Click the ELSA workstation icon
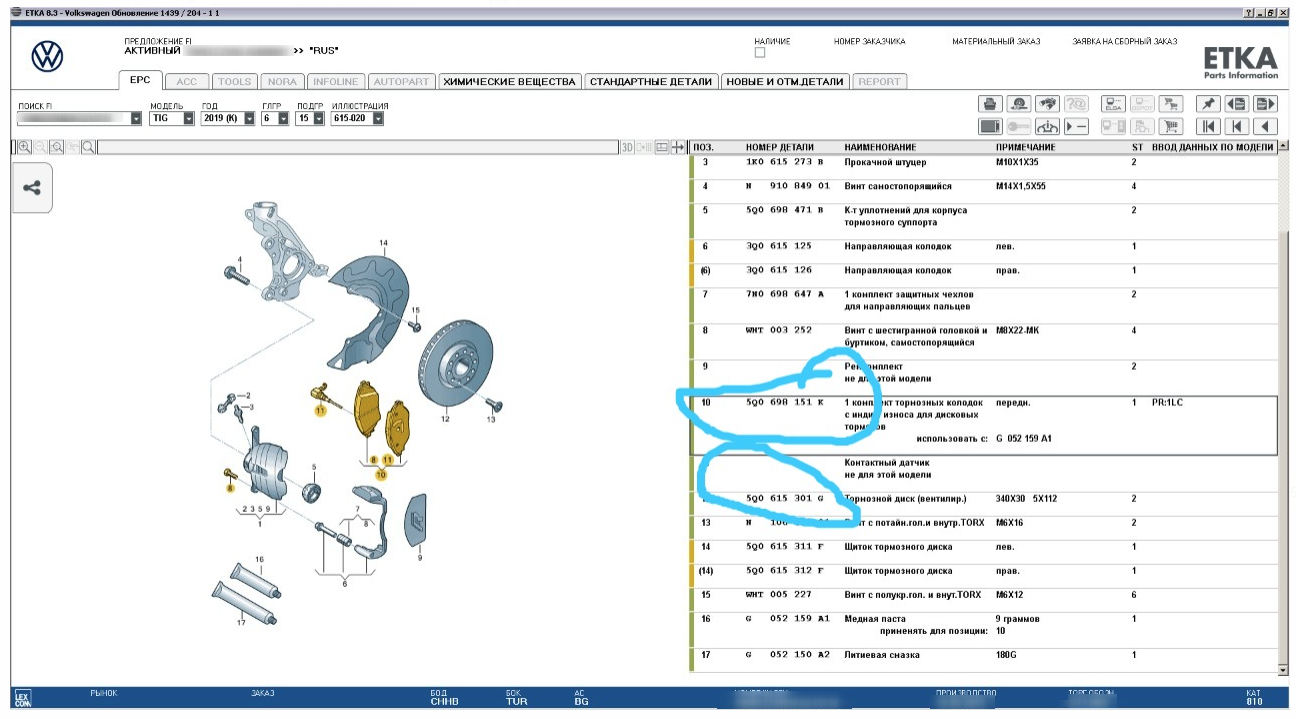 click(1113, 104)
